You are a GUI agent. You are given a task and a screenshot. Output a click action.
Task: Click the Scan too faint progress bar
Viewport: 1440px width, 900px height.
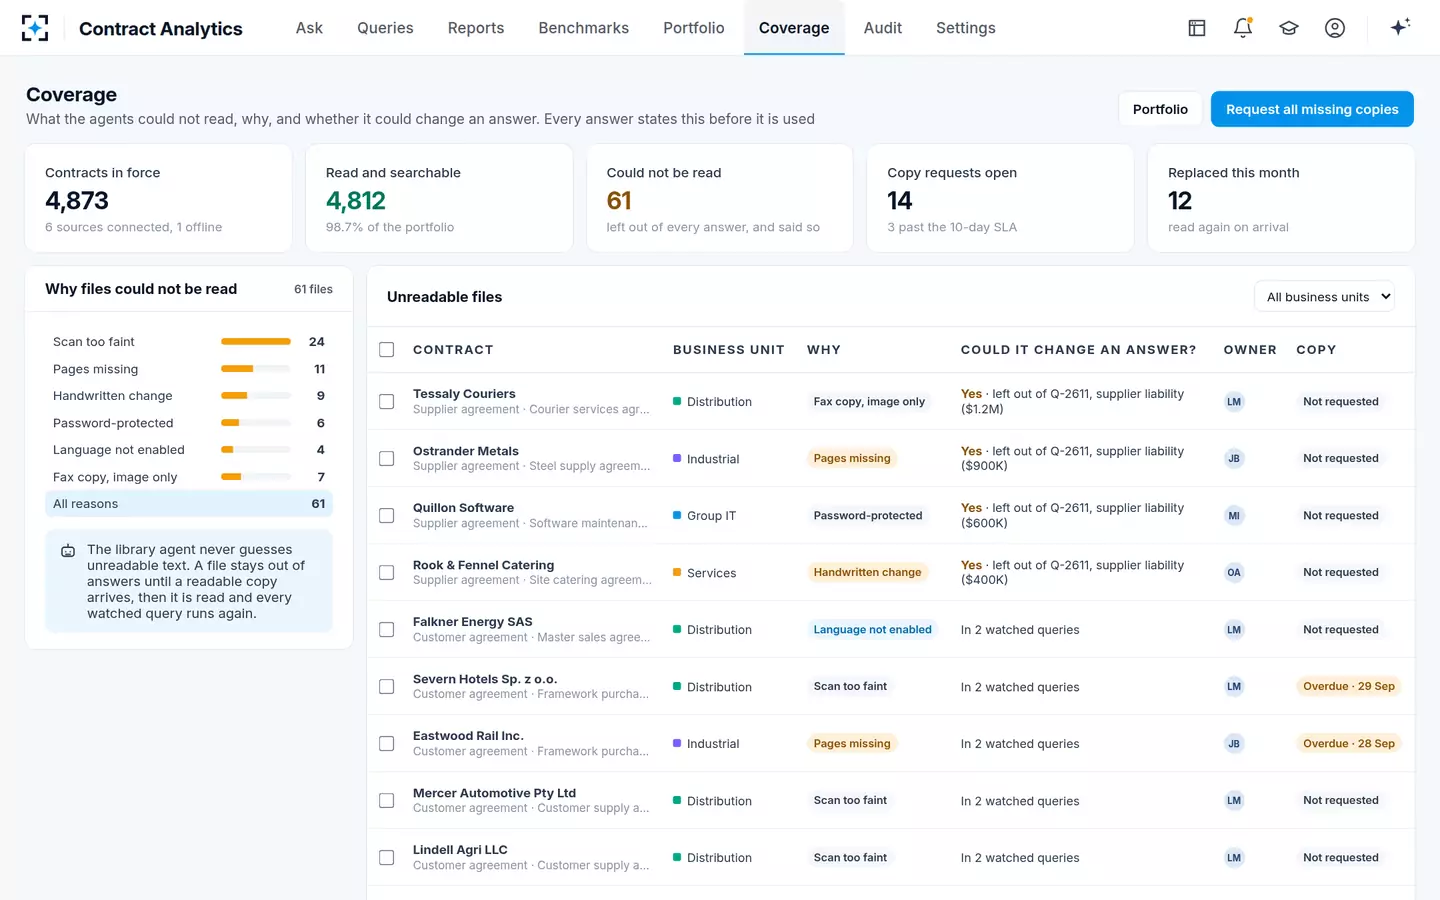click(256, 342)
